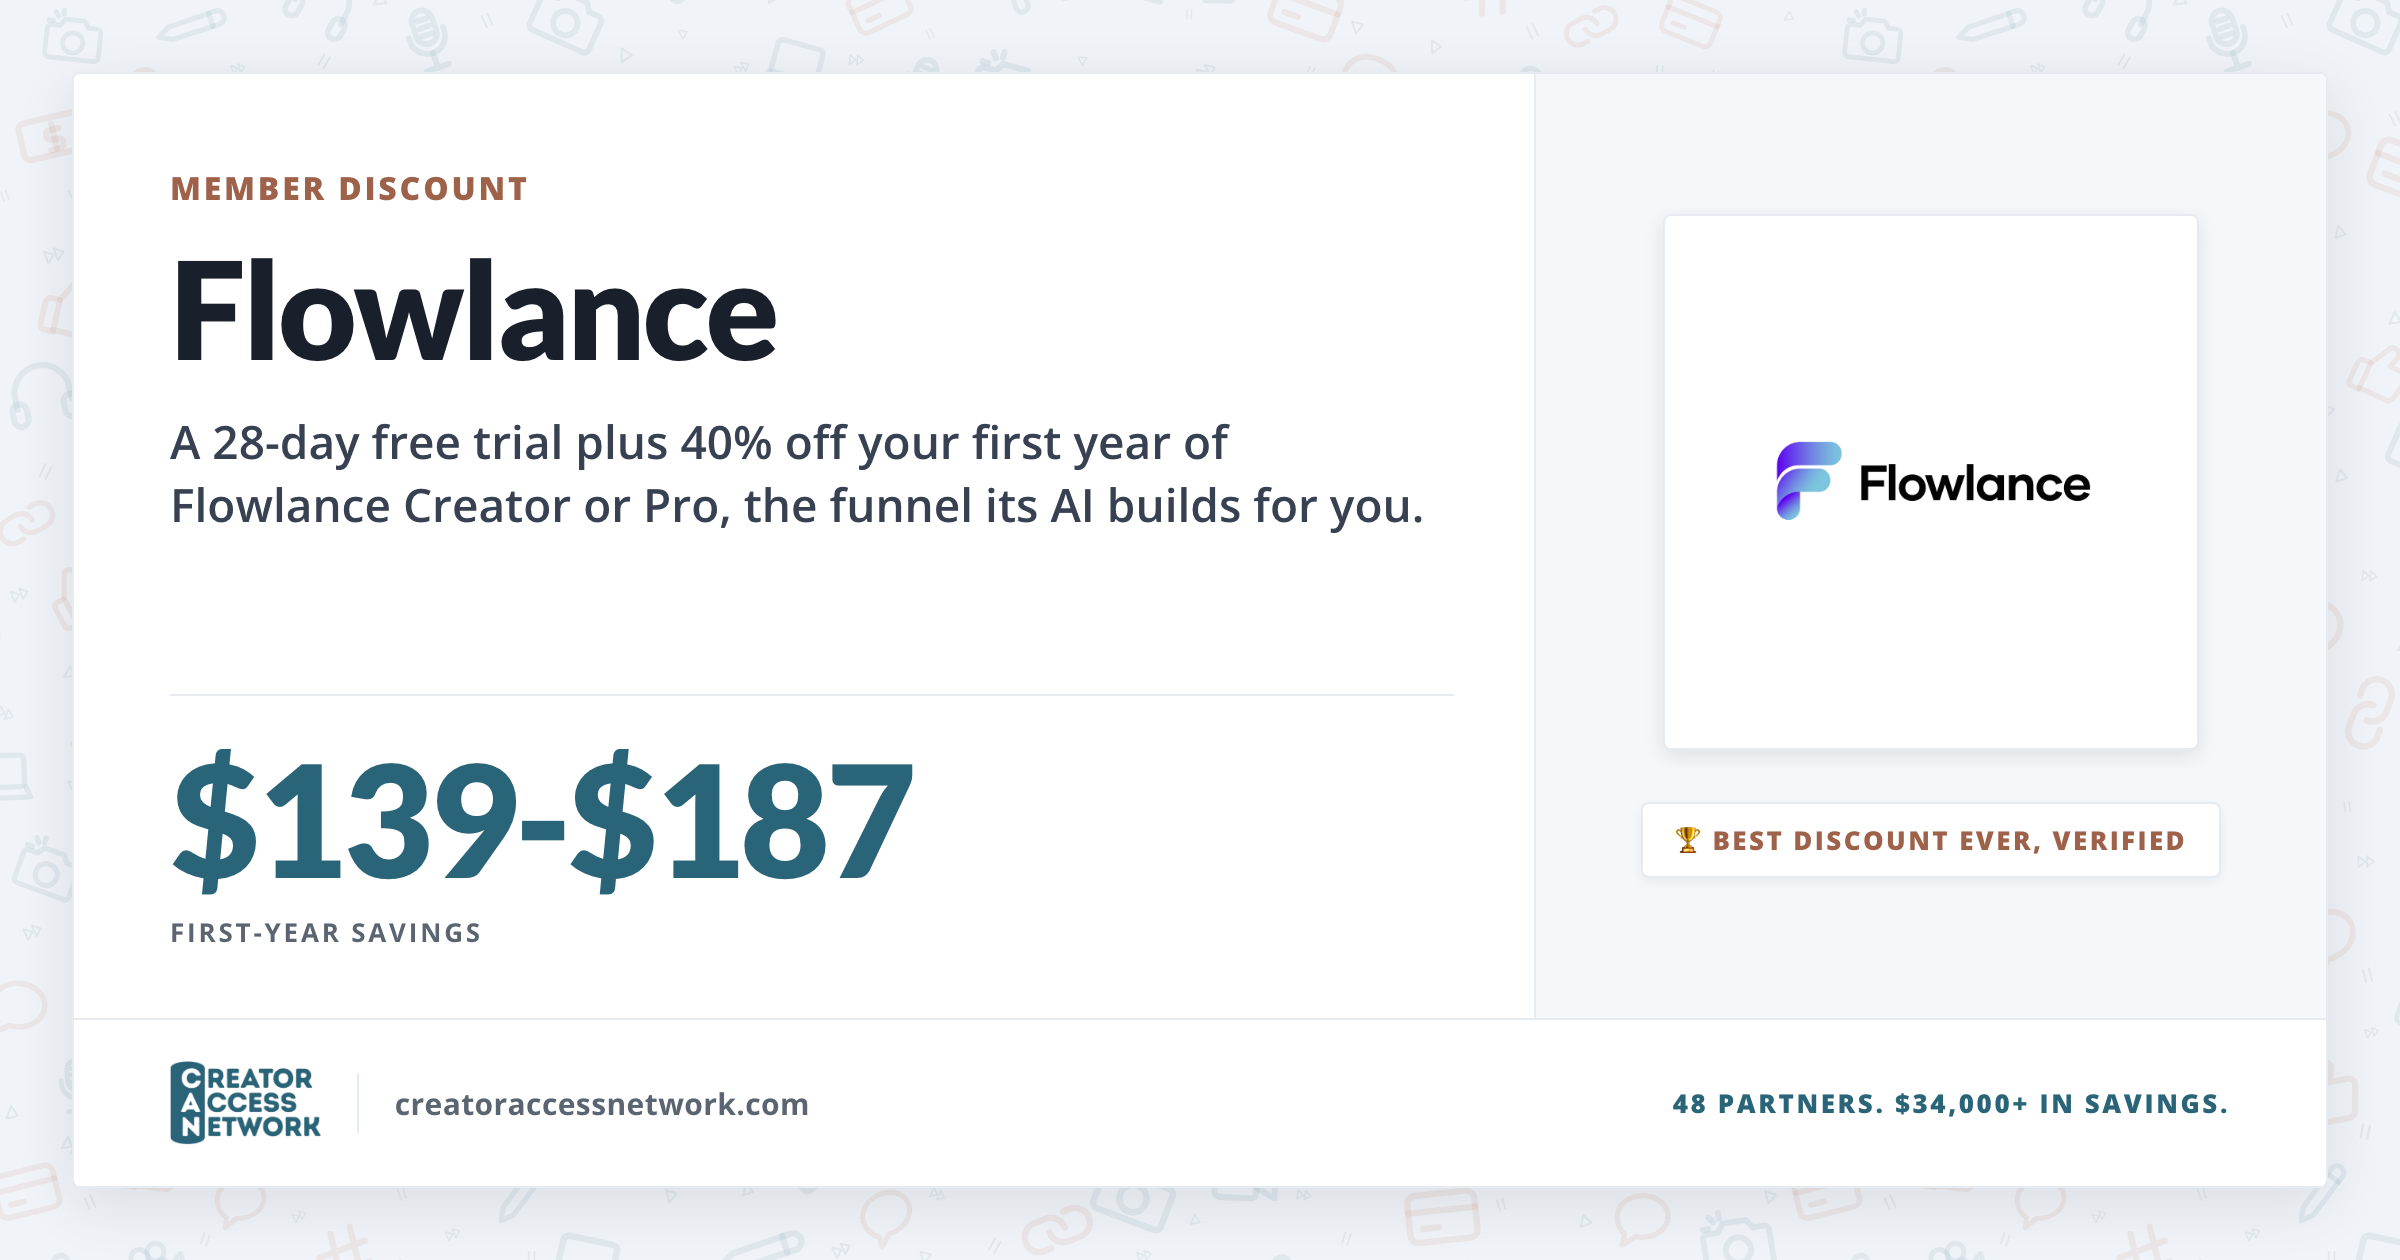Image resolution: width=2400 pixels, height=1260 pixels.
Task: Click the Flowlance gradient F logo icon
Action: coord(1808,481)
